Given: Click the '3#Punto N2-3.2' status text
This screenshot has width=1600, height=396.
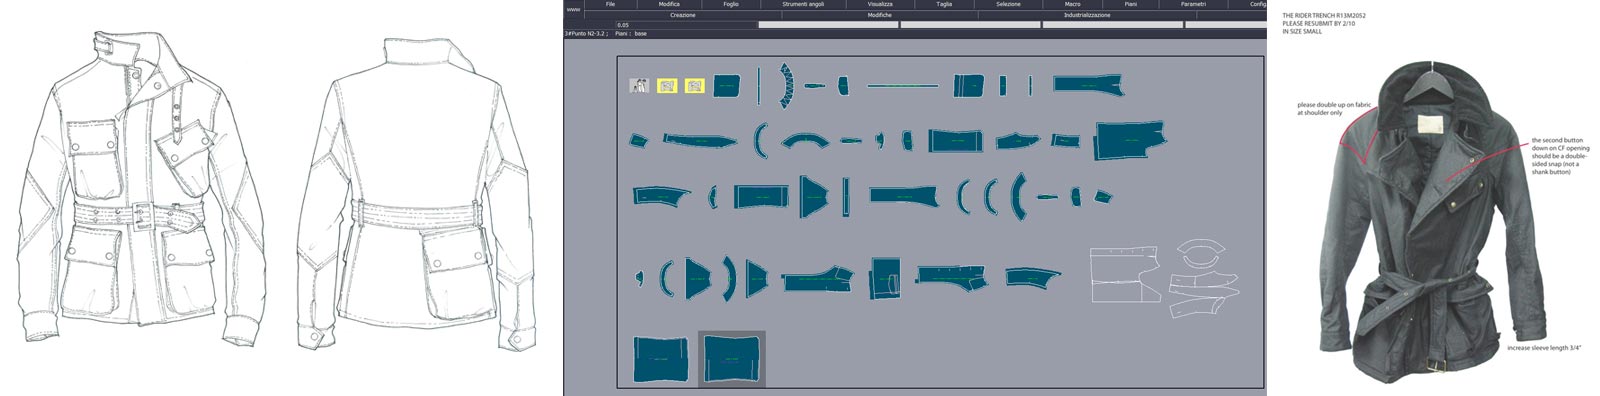Looking at the screenshot, I should point(586,33).
